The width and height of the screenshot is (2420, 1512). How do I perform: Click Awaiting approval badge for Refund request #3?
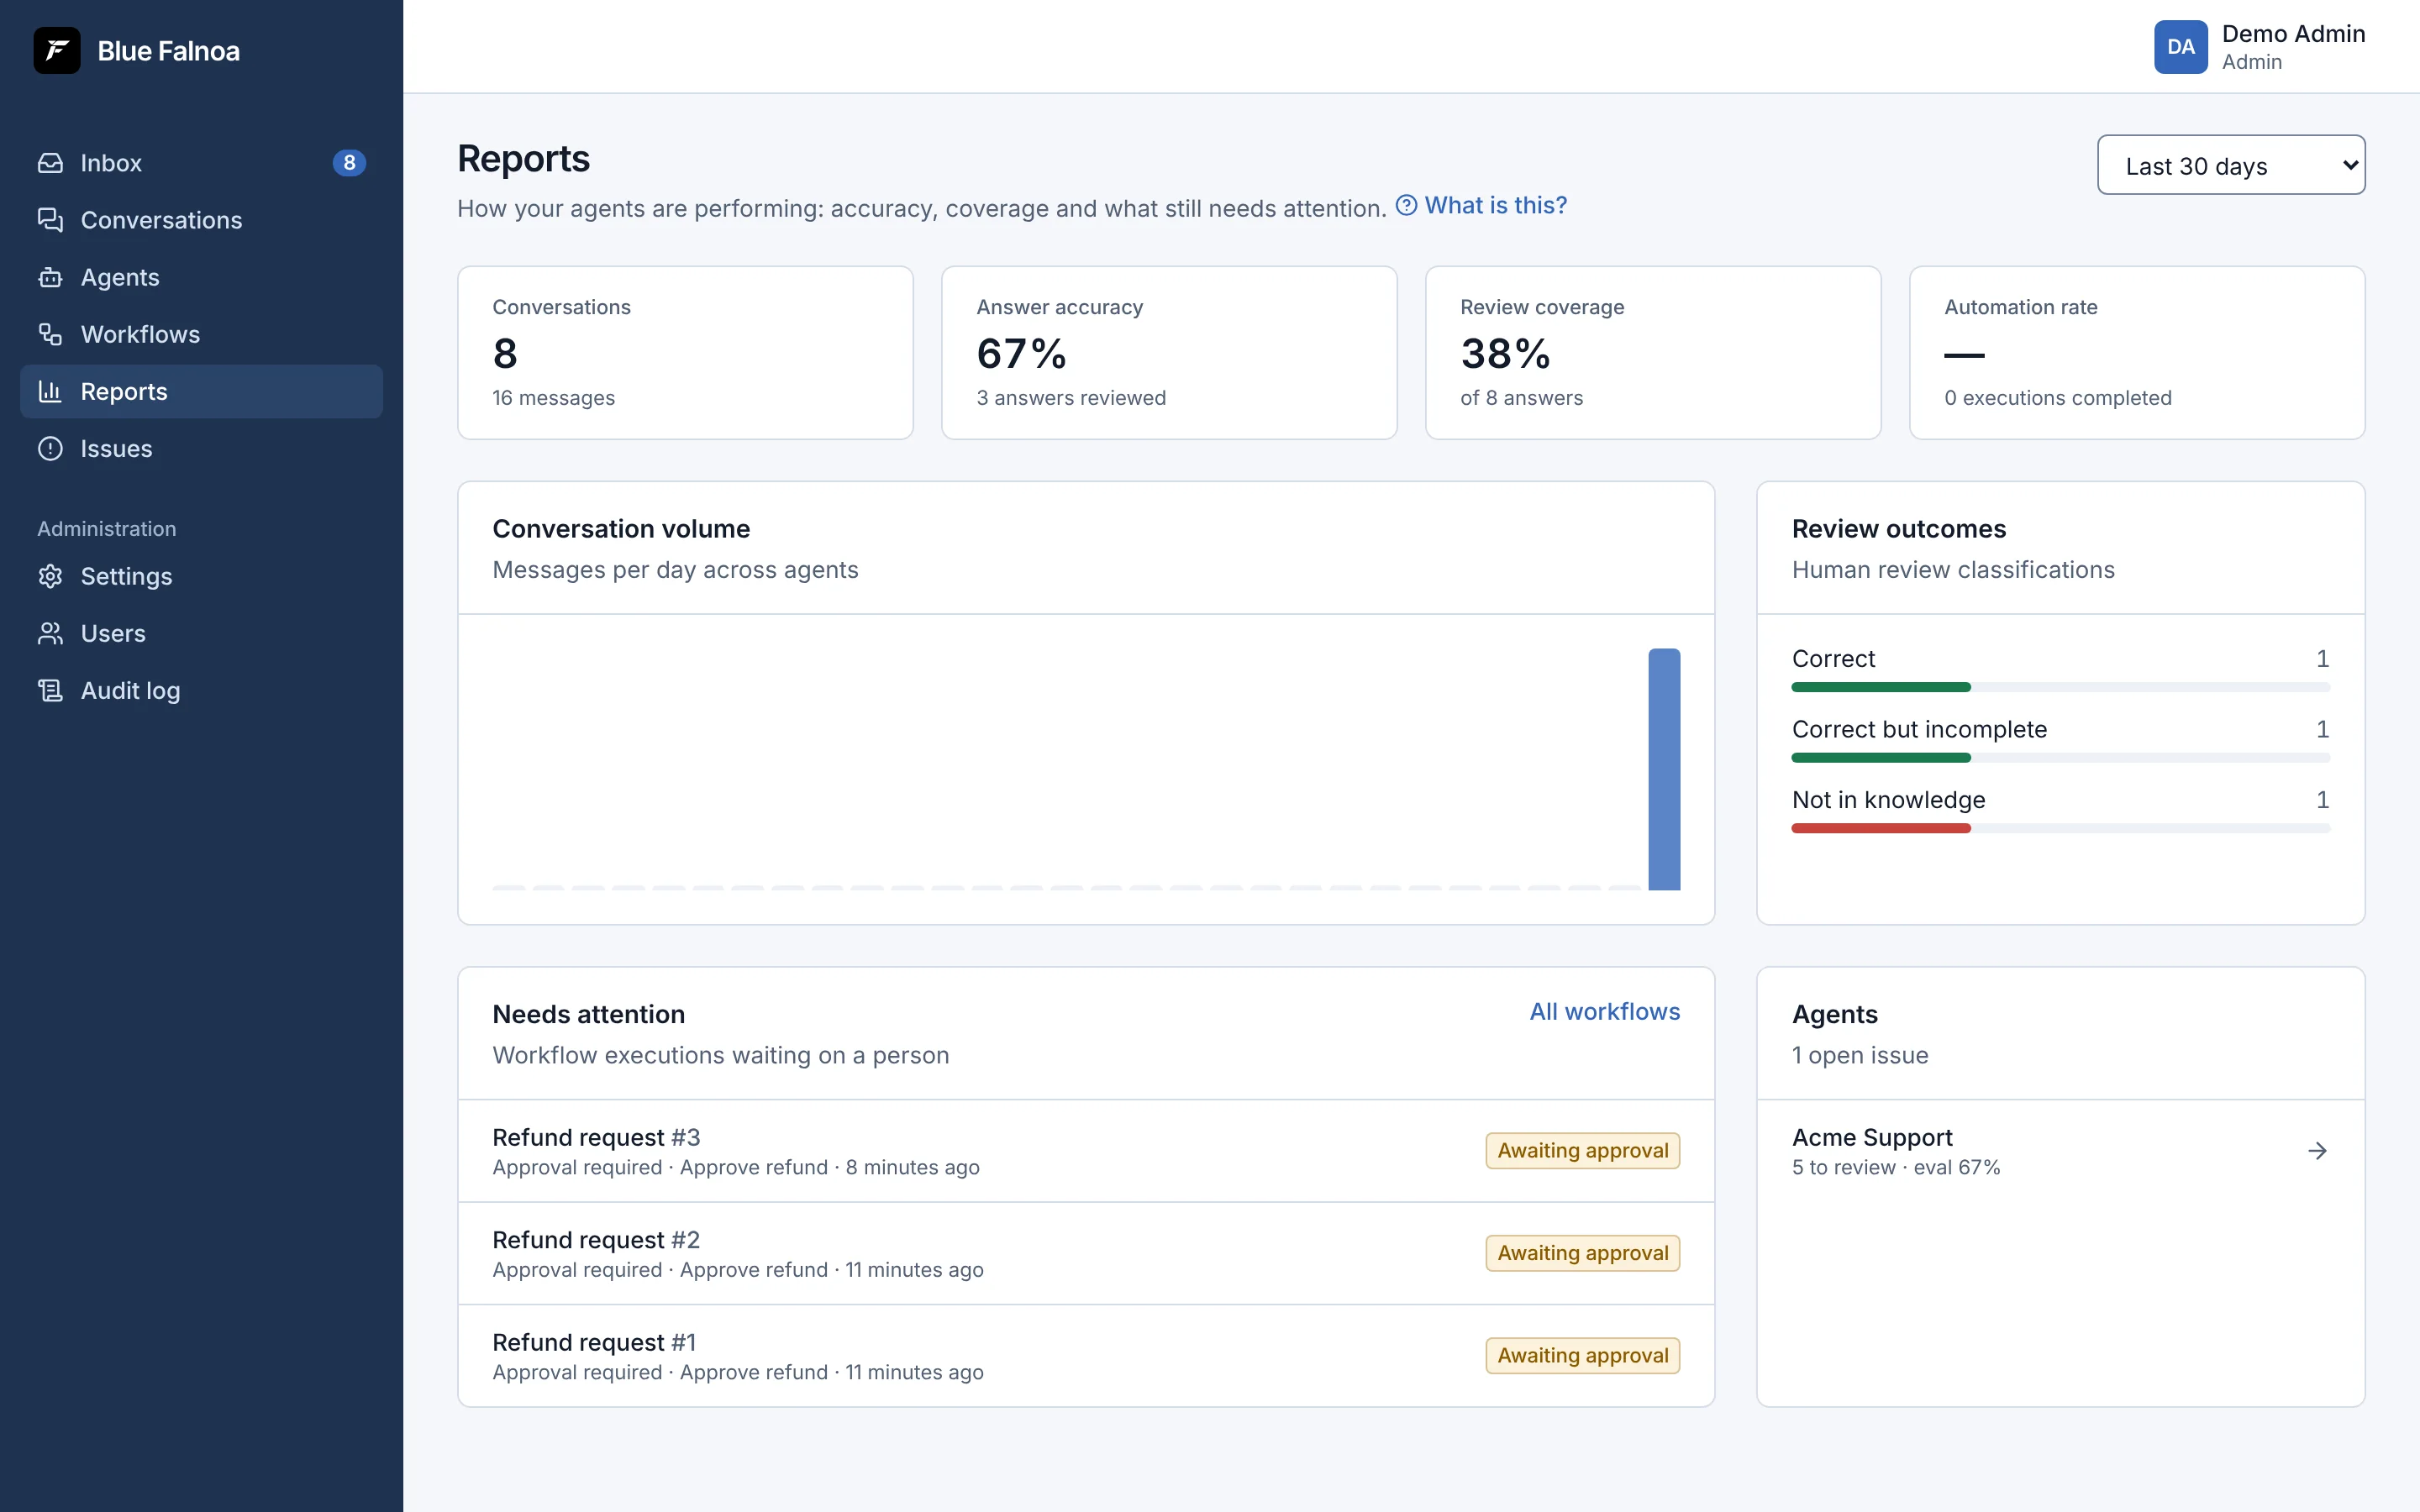(1582, 1151)
